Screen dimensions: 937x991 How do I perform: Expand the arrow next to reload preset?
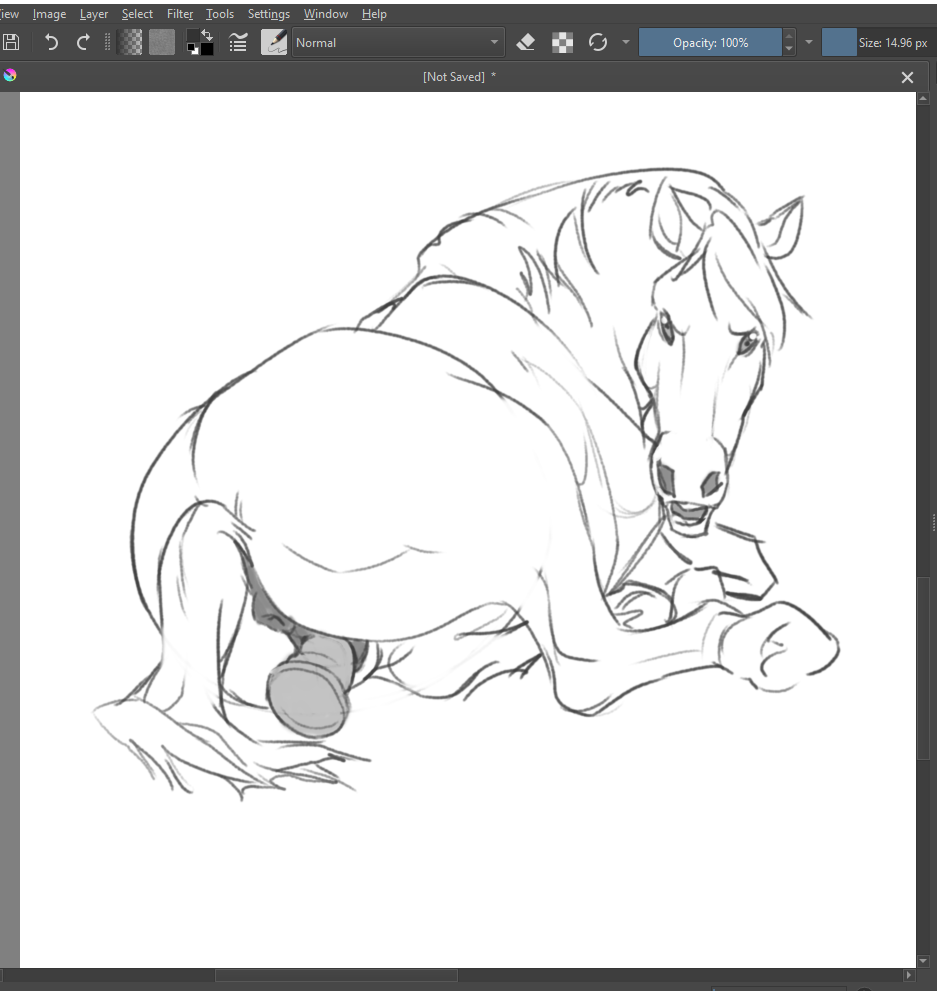point(626,42)
